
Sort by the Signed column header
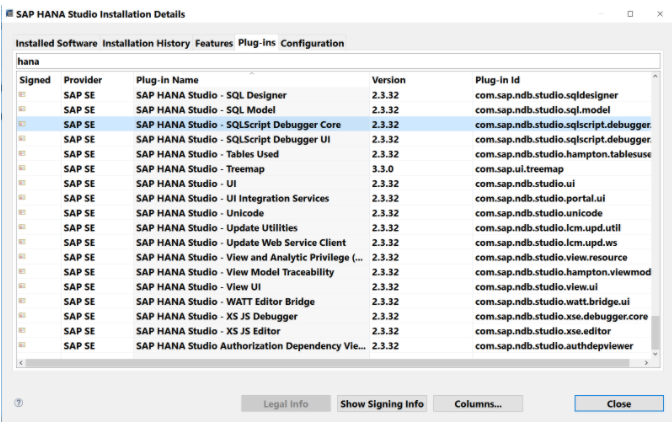point(39,80)
